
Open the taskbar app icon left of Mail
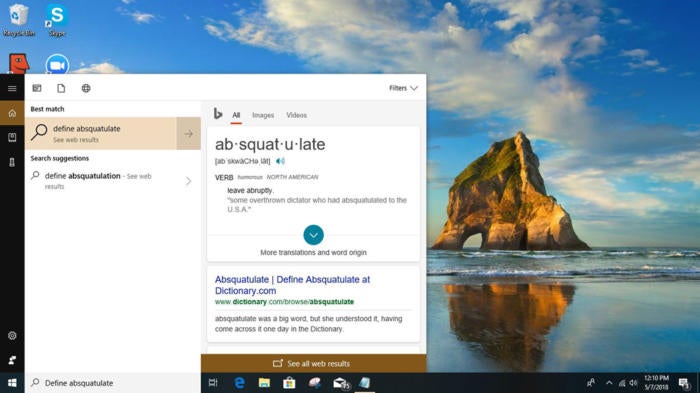(315, 383)
